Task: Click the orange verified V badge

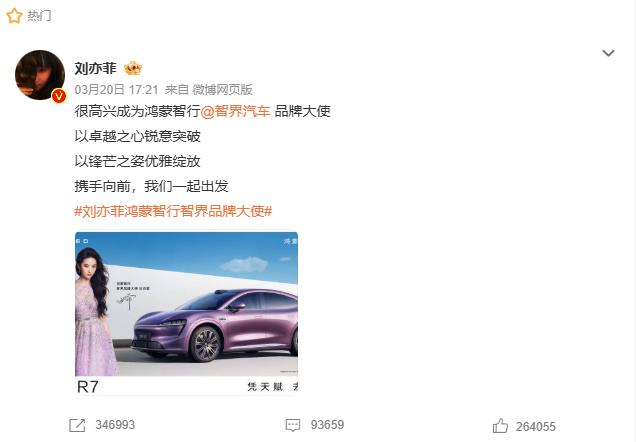Action: 59,96
